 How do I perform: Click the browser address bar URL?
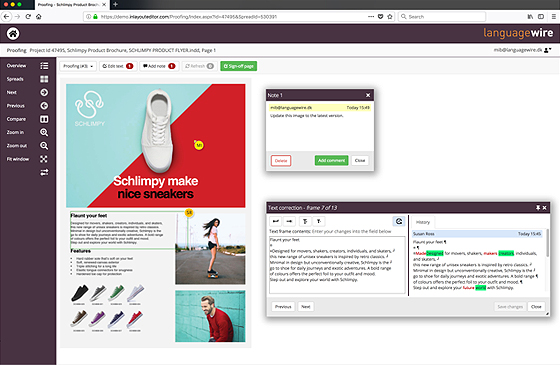point(189,16)
